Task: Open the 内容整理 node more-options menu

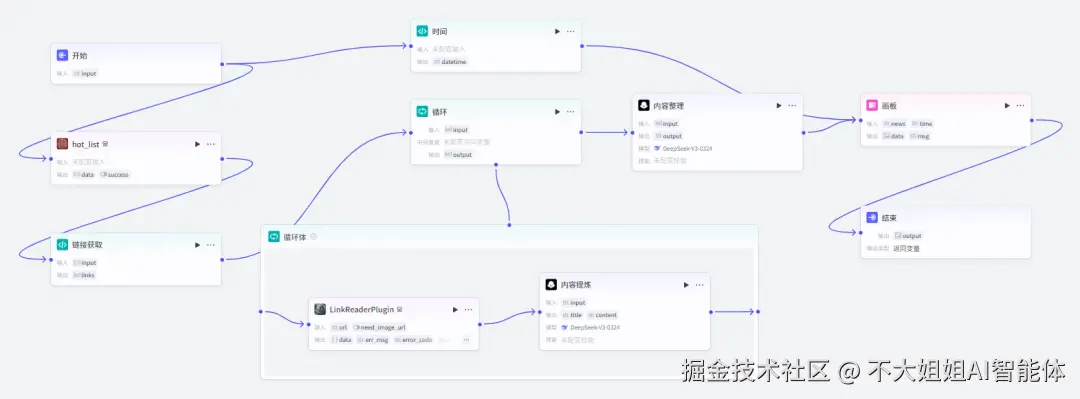Action: click(x=792, y=105)
